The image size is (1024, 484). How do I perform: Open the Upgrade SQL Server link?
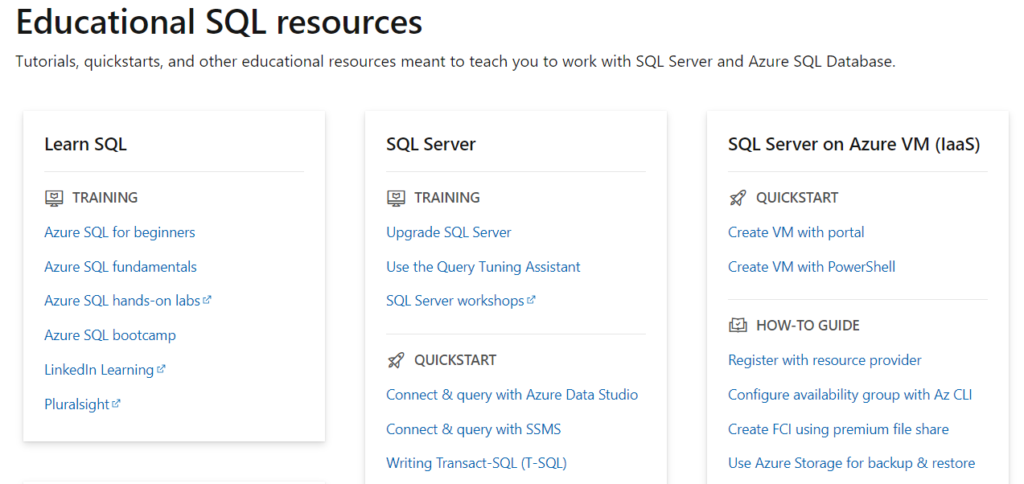click(449, 232)
